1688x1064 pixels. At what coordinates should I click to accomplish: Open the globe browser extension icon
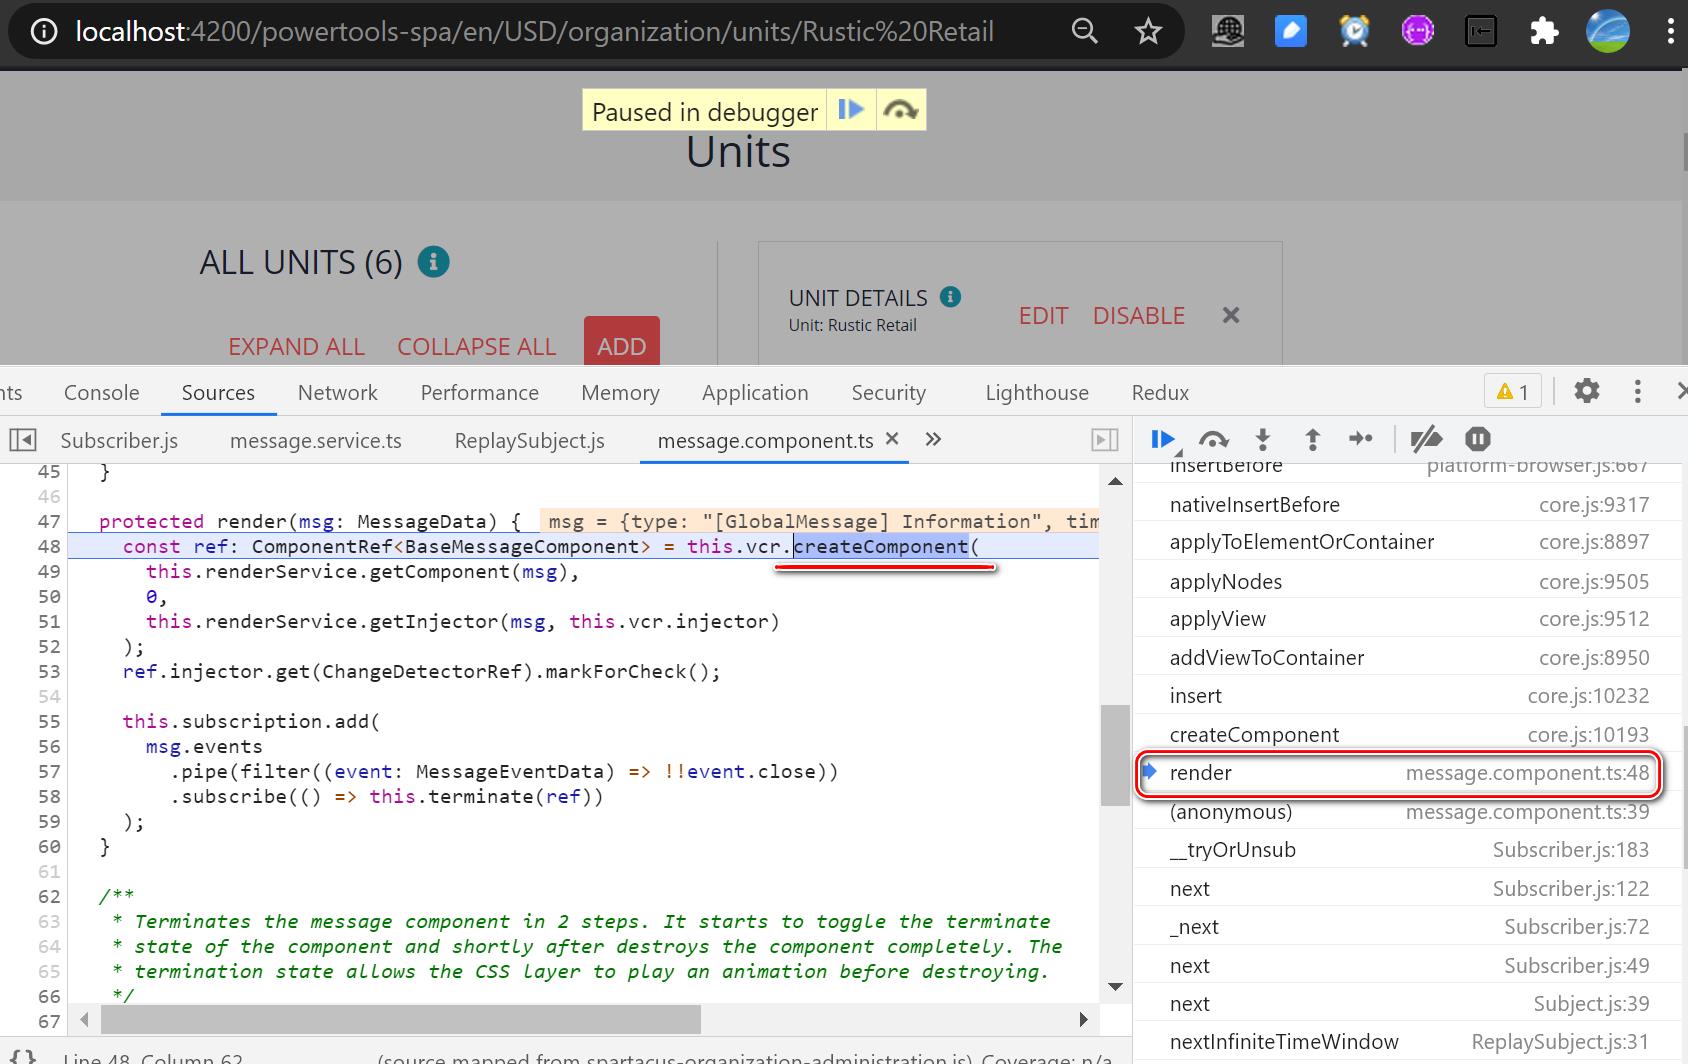pyautogui.click(x=1228, y=32)
